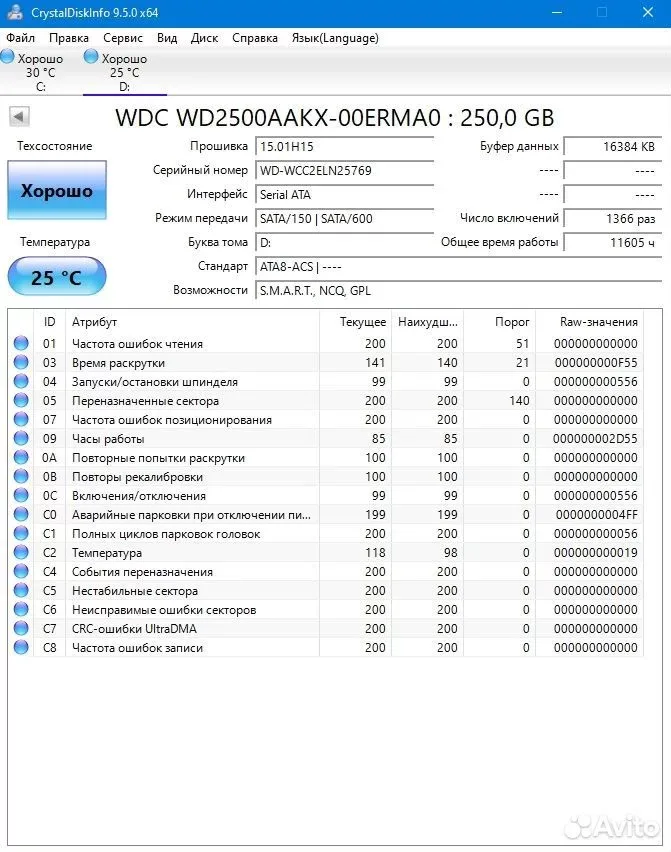Screen dimensions: 671x852
Task: Click raw value 000000000019 in Температура row
Action: [x=595, y=553]
